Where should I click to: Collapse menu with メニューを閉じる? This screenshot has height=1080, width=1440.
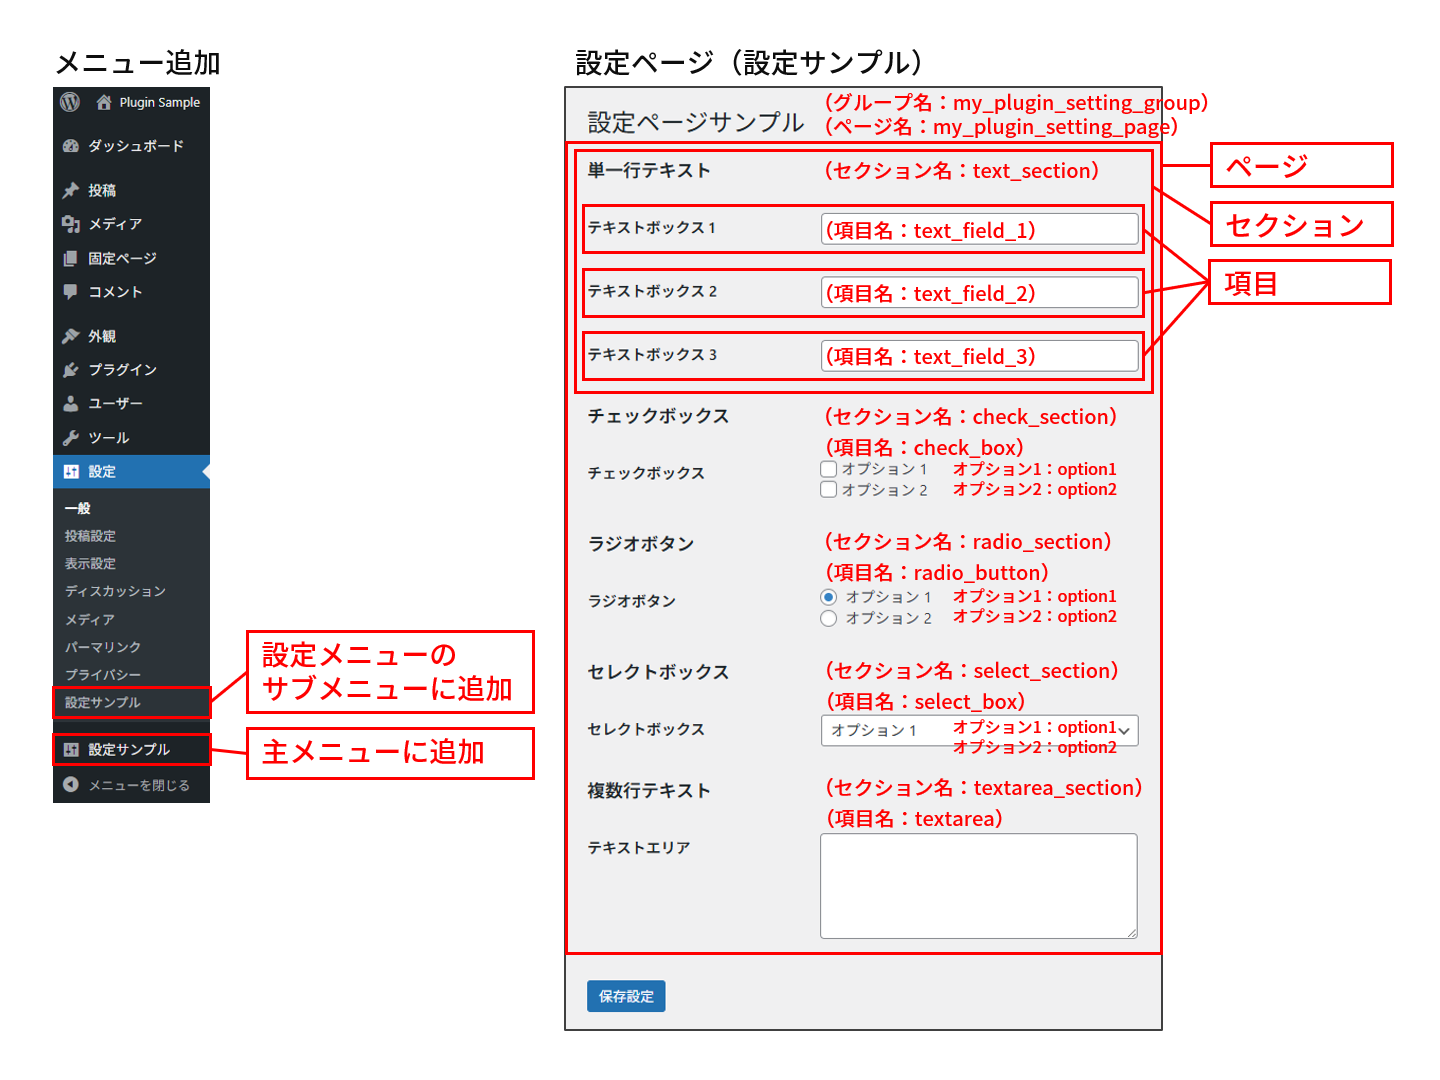point(138,785)
